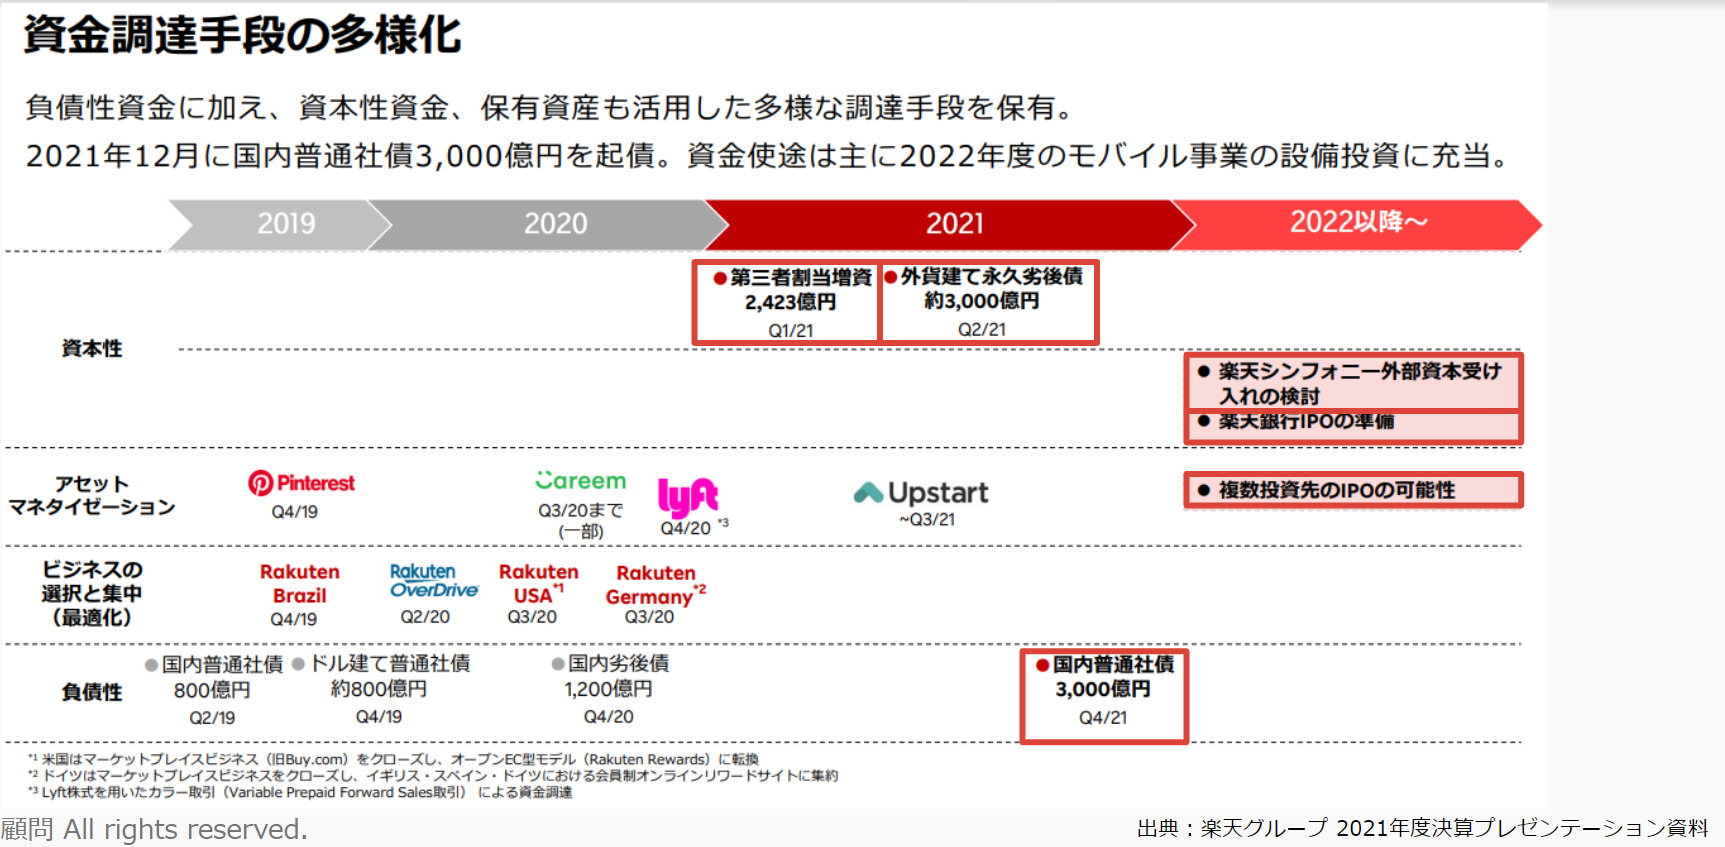
Task: Click the Careem logo
Action: [580, 481]
